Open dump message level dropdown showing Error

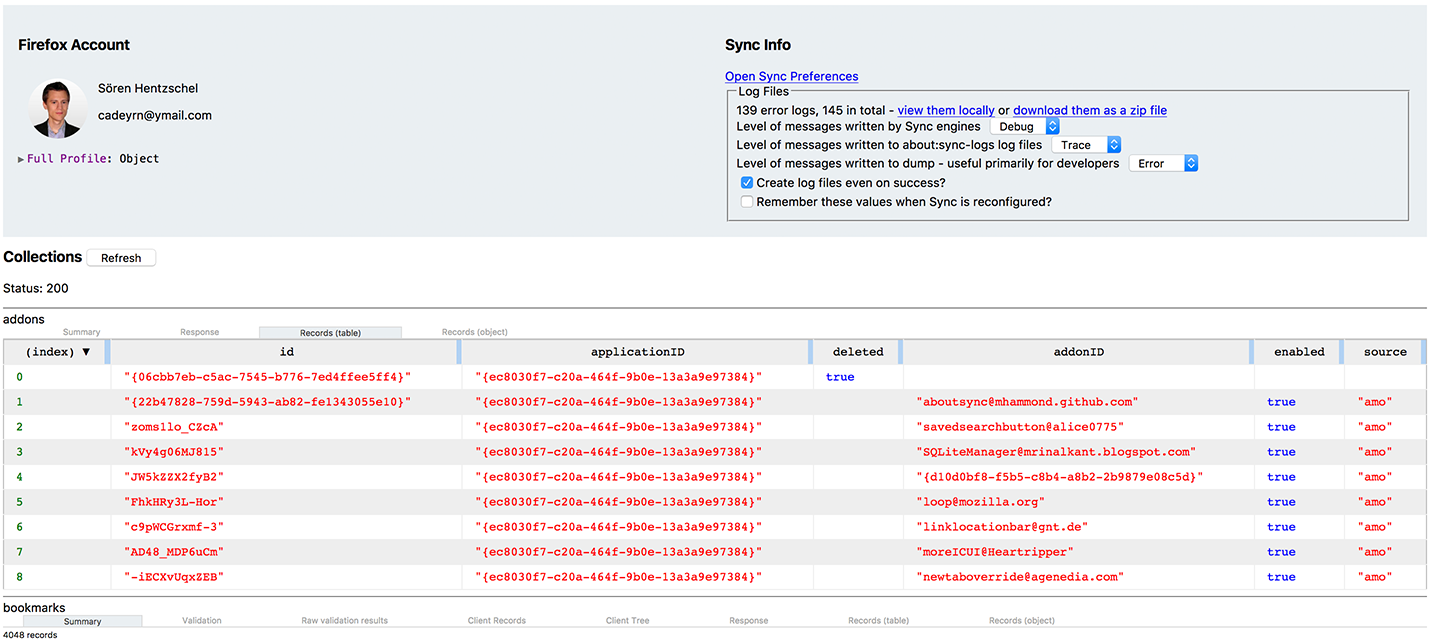point(1162,163)
